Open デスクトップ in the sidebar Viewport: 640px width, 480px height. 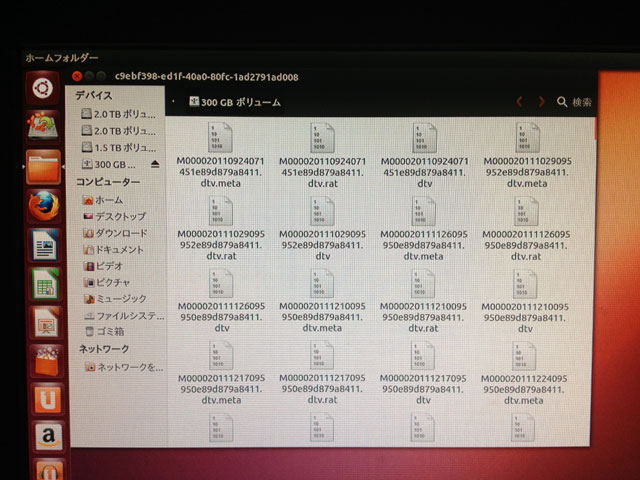point(115,216)
